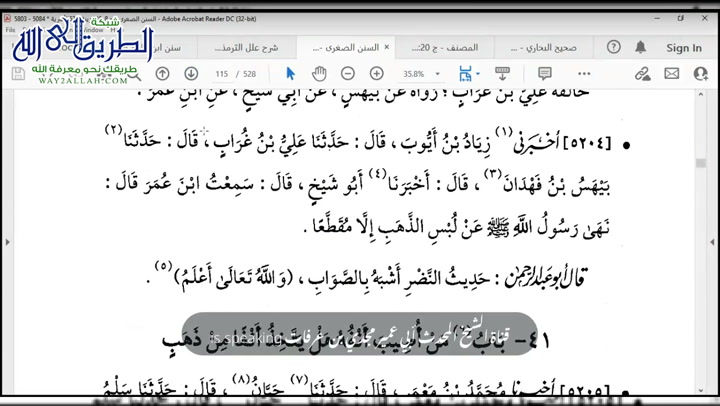Switch to the المصنف - ج 20 tab
Image resolution: width=720 pixels, height=406 pixels.
pyautogui.click(x=445, y=48)
